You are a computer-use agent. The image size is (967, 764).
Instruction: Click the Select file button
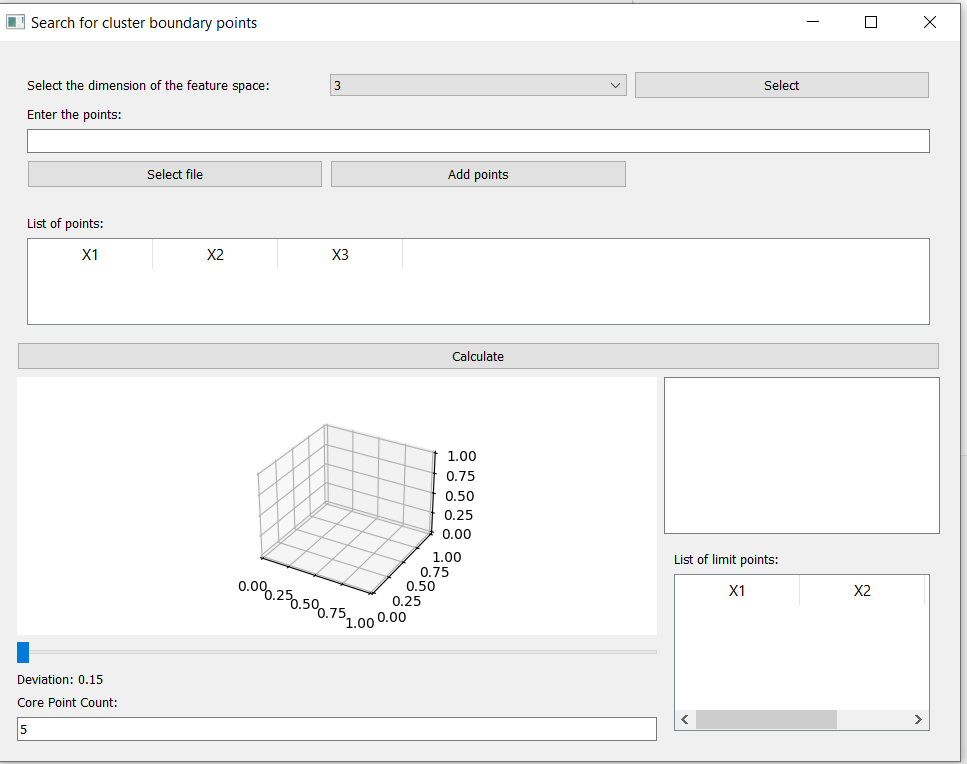click(x=175, y=174)
